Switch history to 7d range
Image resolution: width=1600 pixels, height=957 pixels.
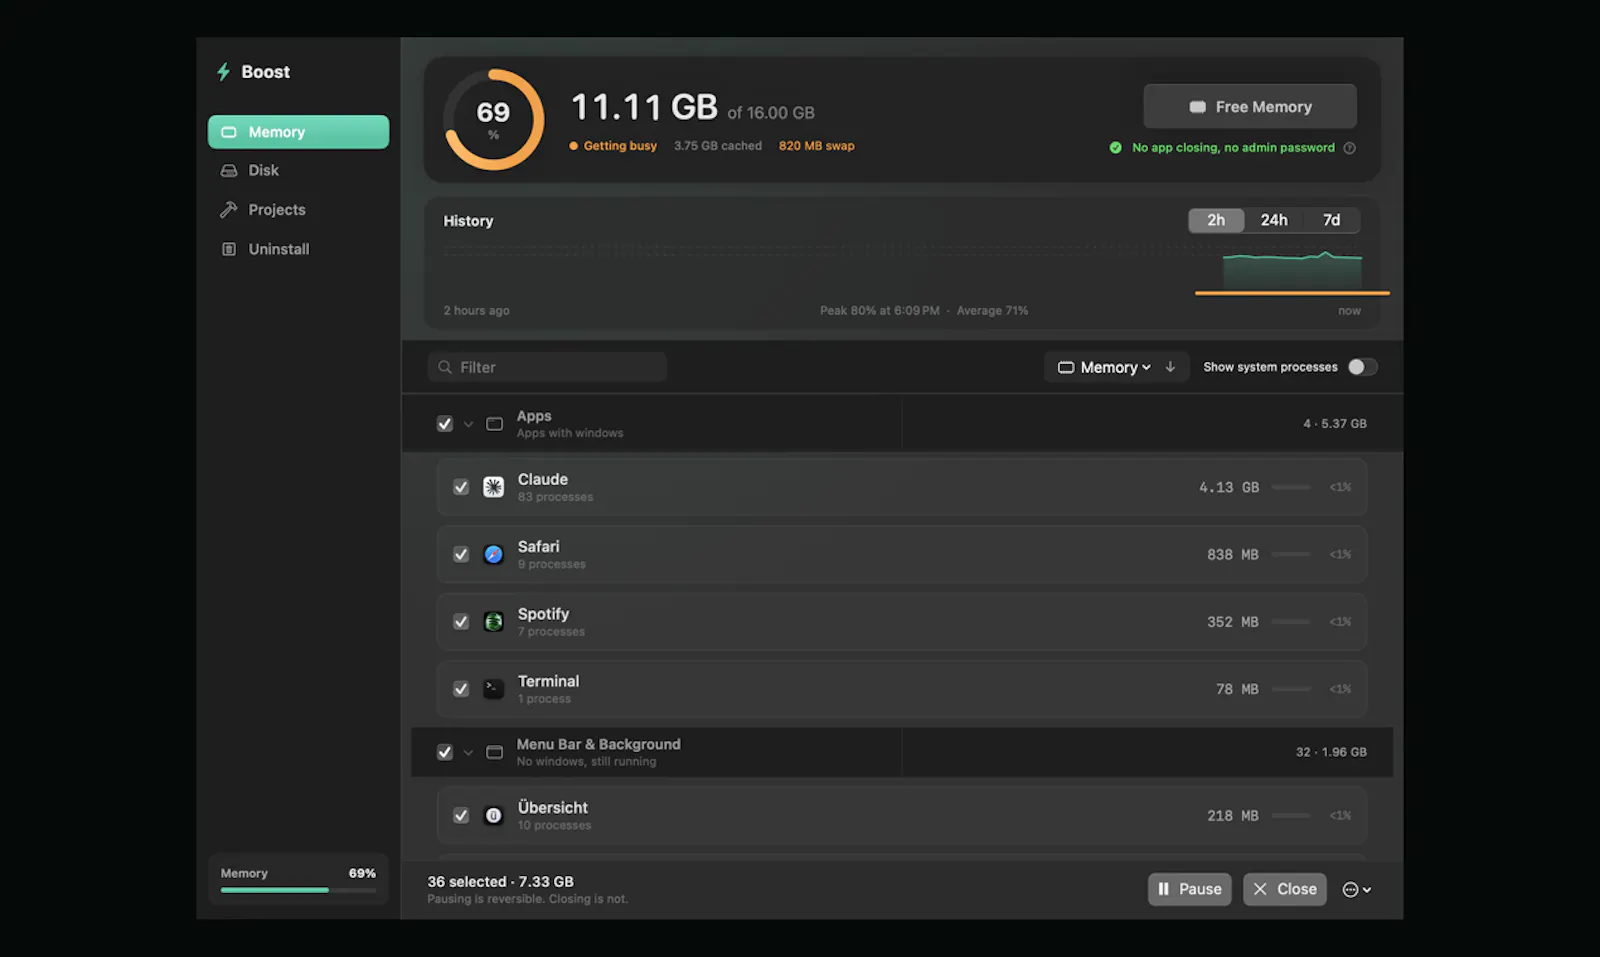(1332, 220)
